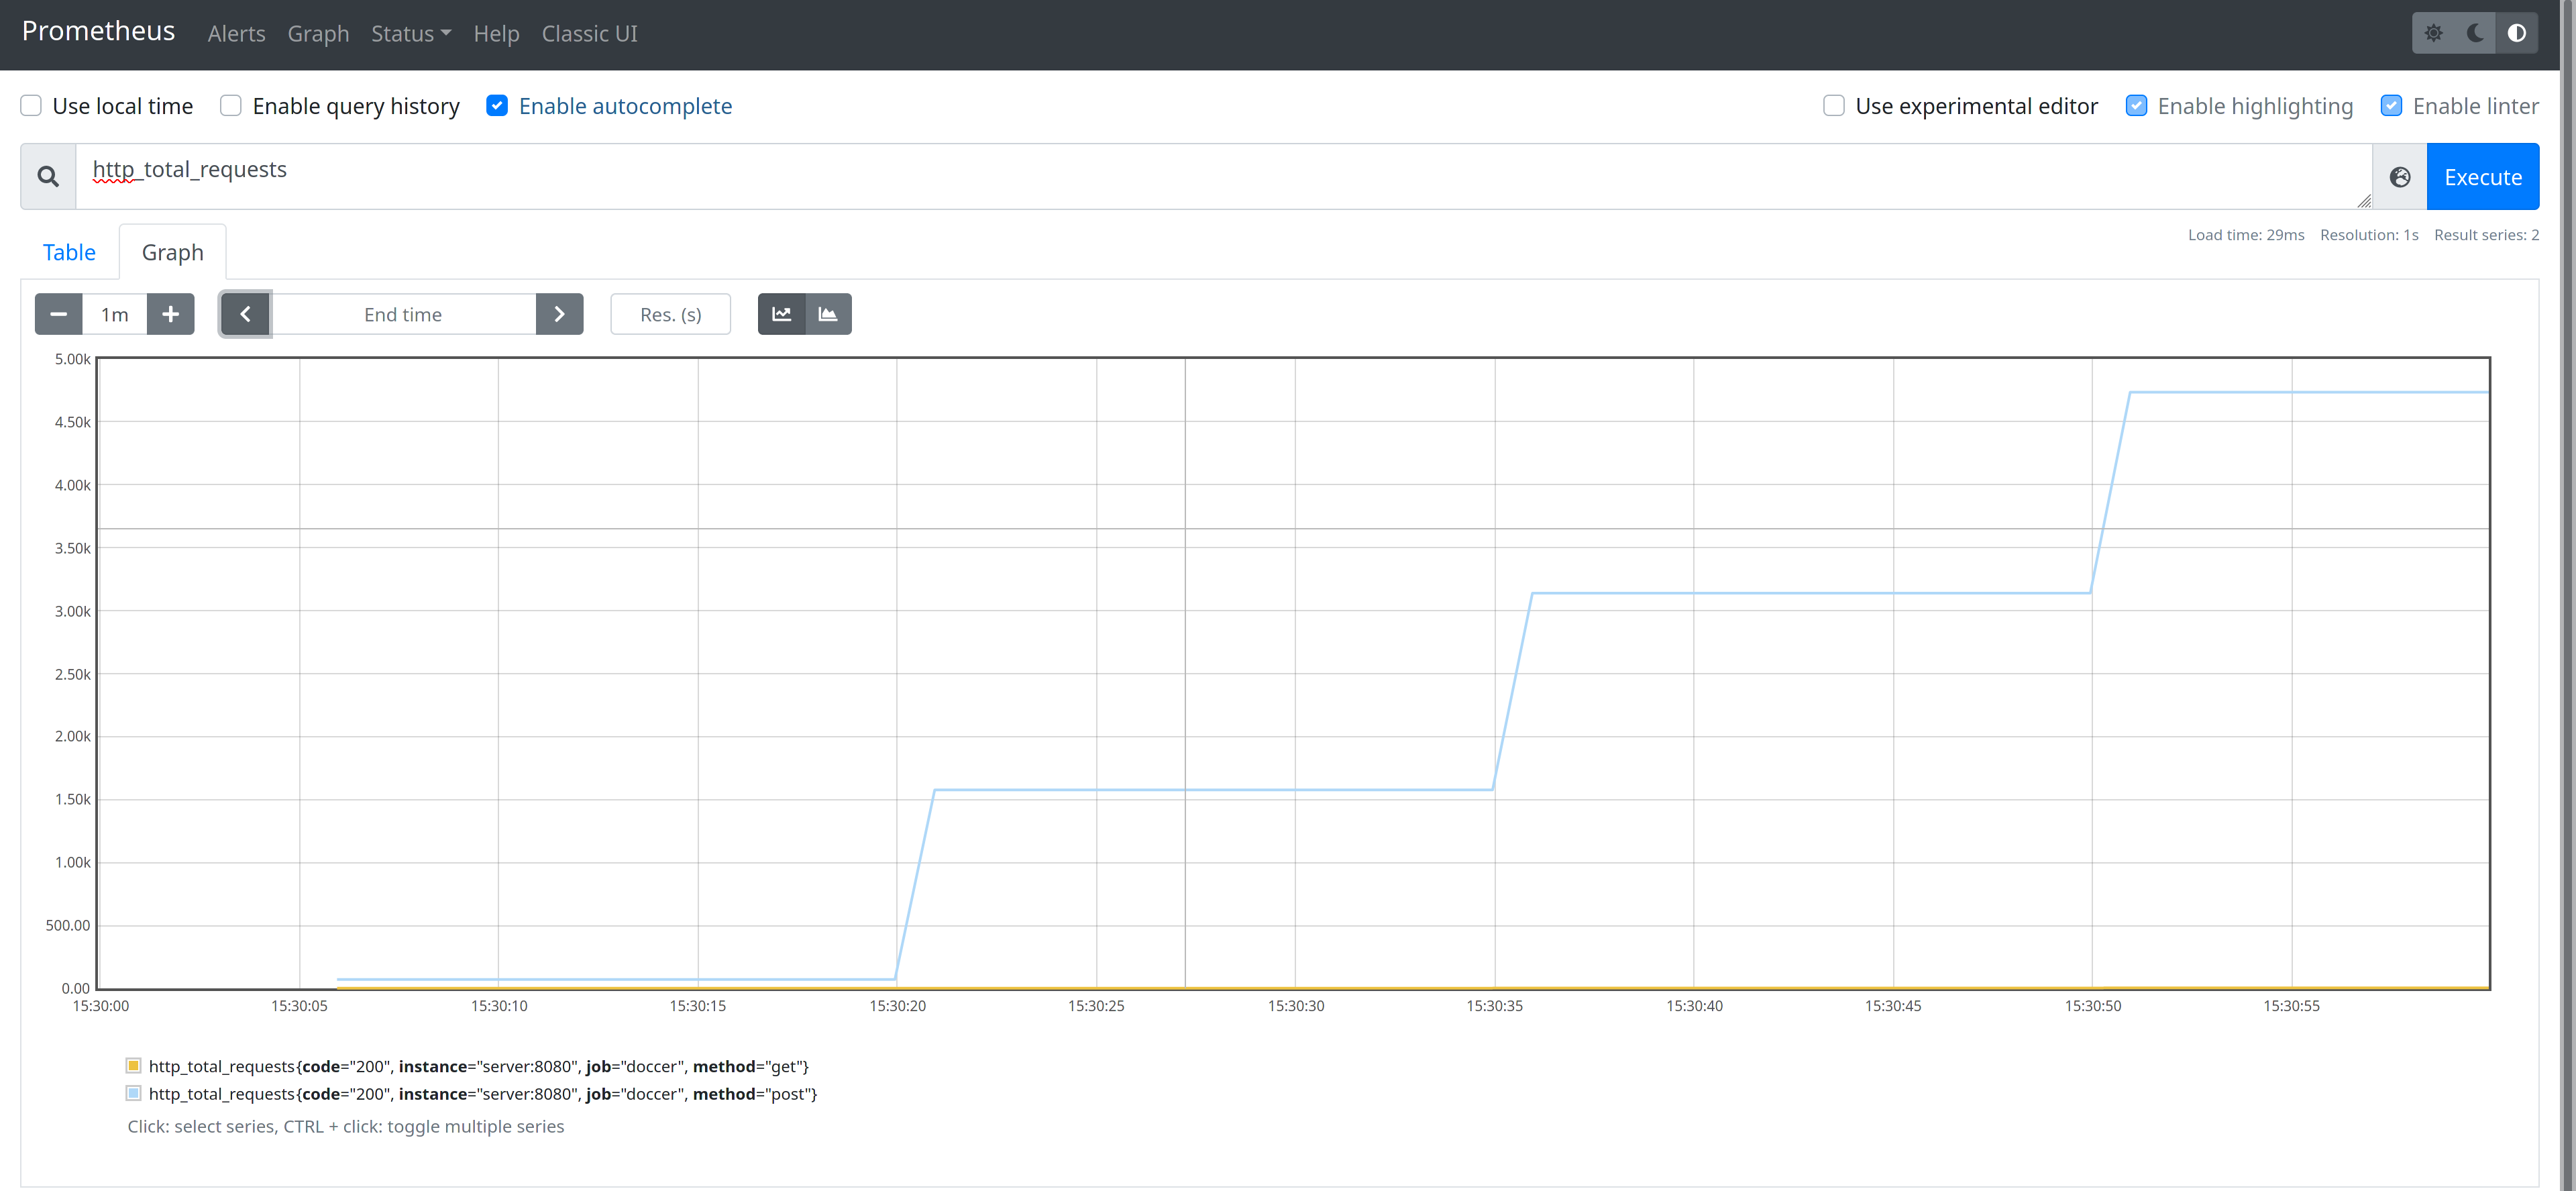Focus the http_total_requests query input
The image size is (2576, 1191).
1224,177
